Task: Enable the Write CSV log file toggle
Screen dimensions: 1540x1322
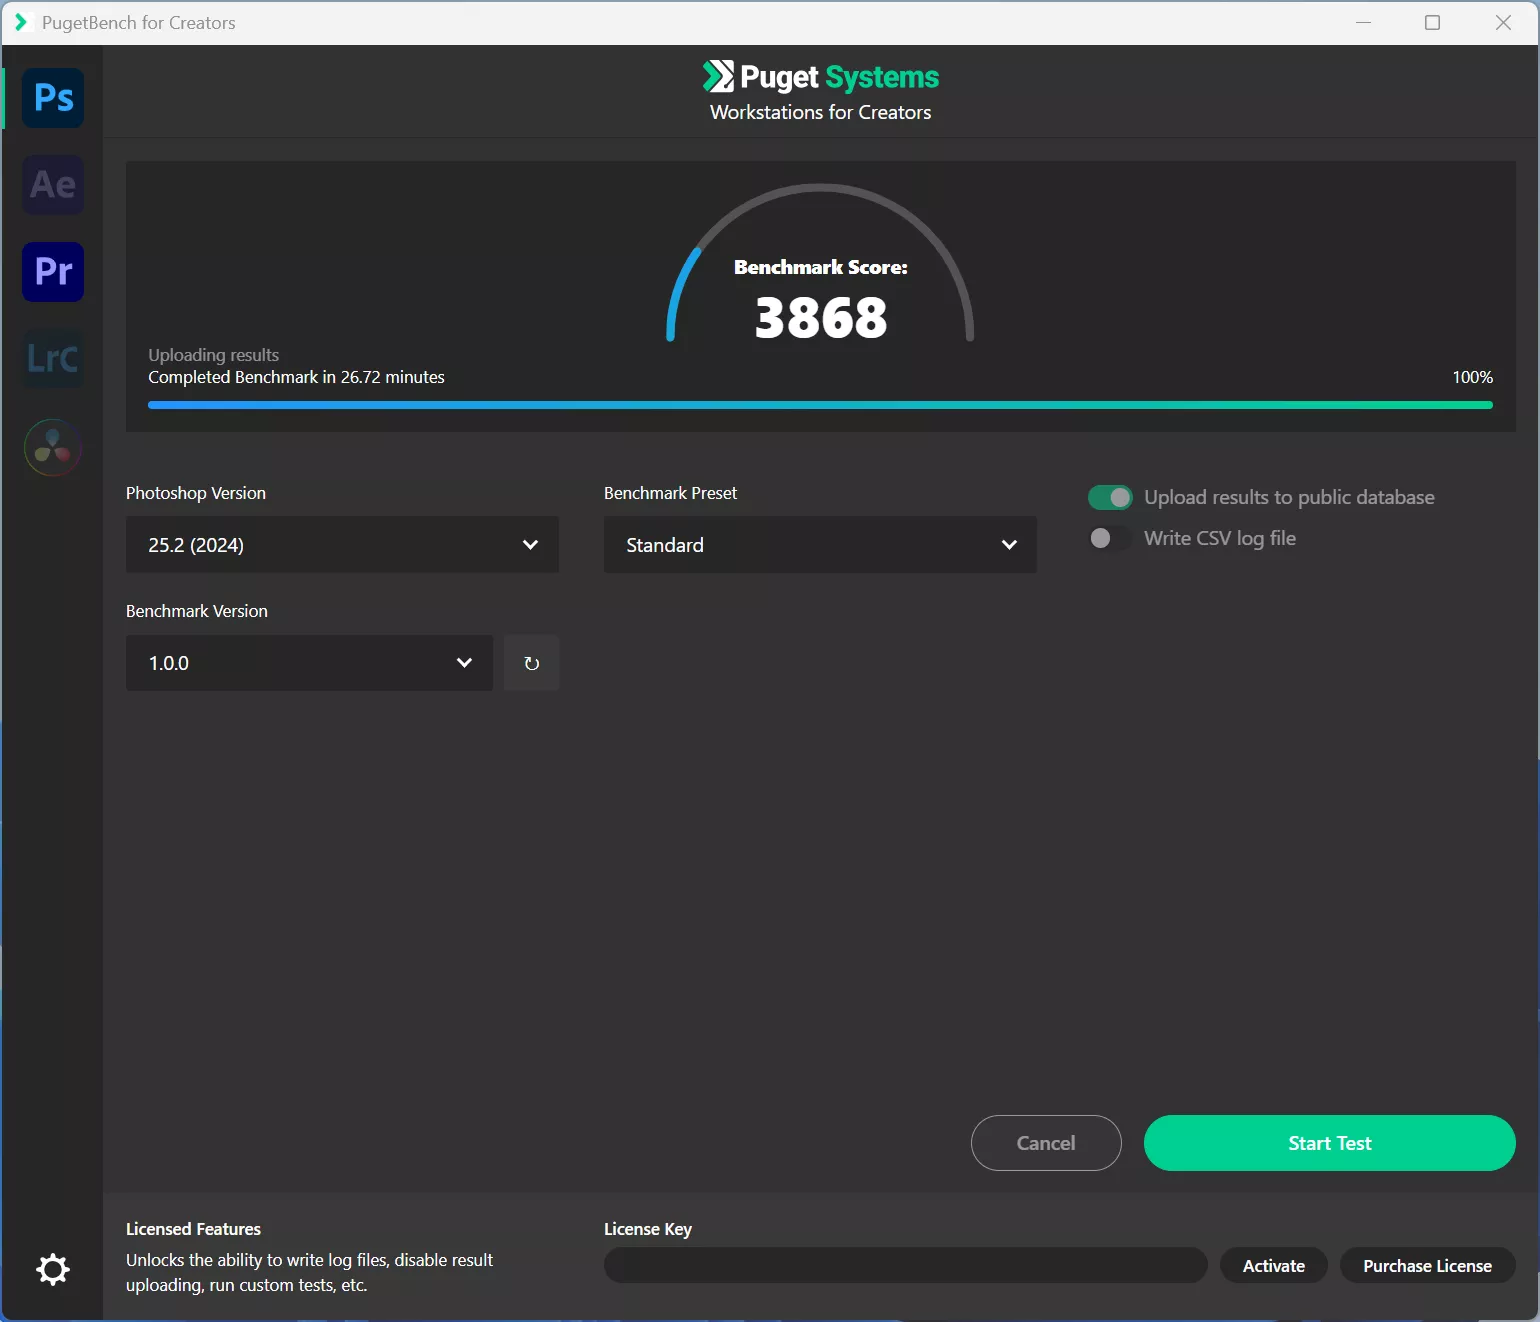Action: (x=1110, y=538)
